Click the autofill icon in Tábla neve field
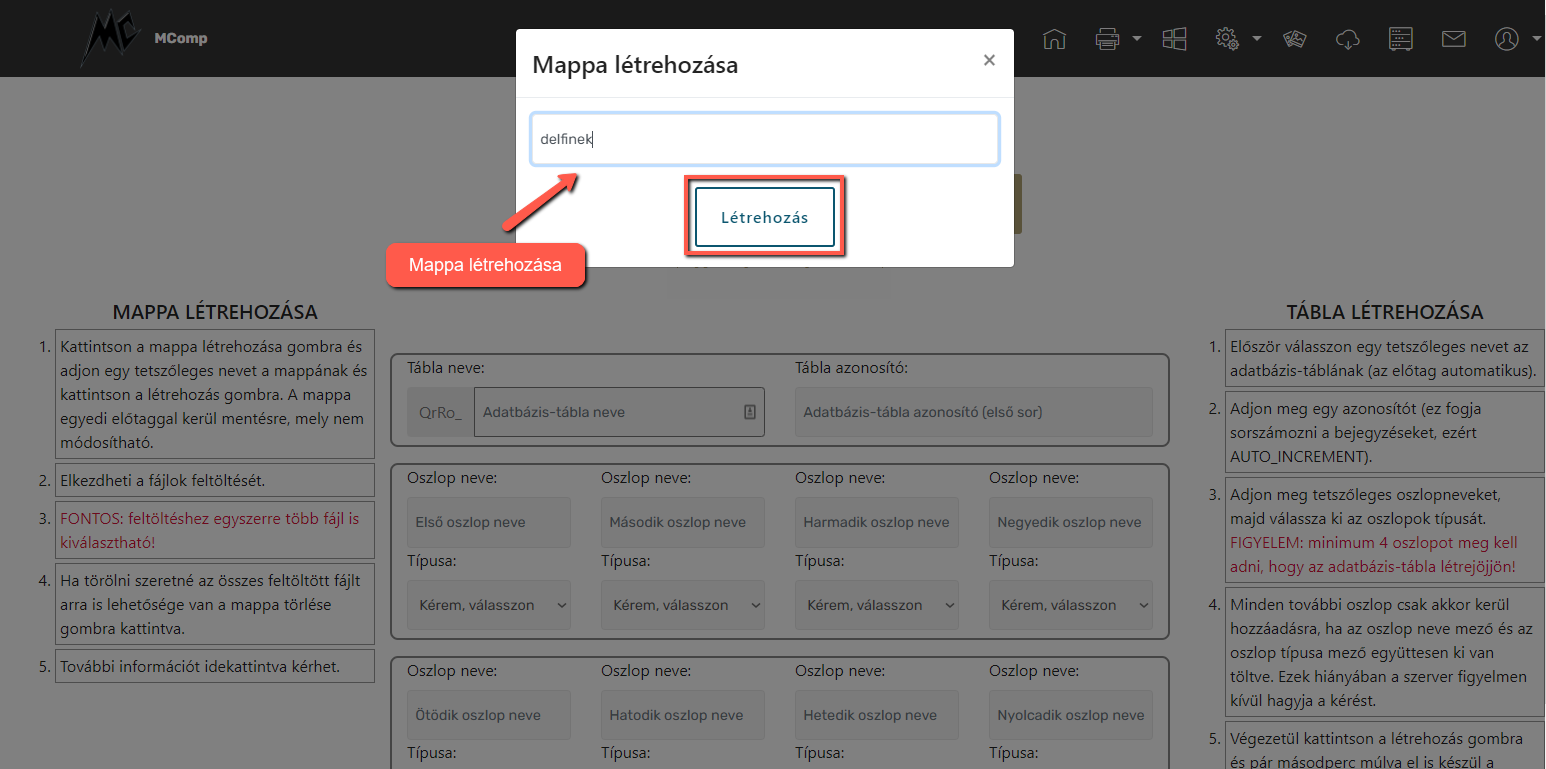This screenshot has width=1546, height=769. point(750,412)
